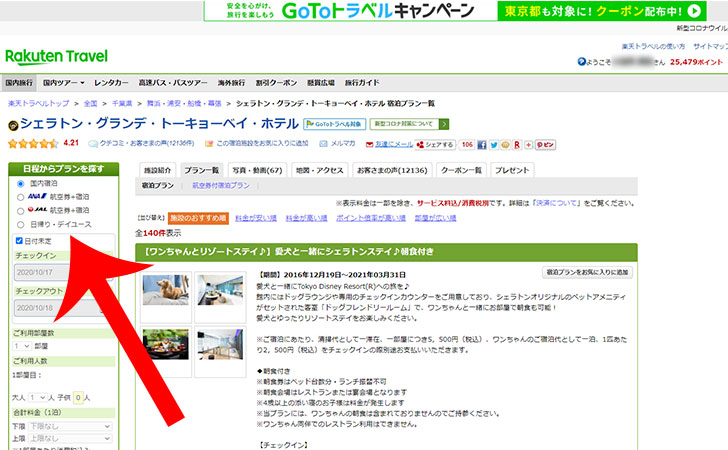Click the 国内旅行 navigation item
Viewport: 728px width, 450px height.
pos(19,83)
